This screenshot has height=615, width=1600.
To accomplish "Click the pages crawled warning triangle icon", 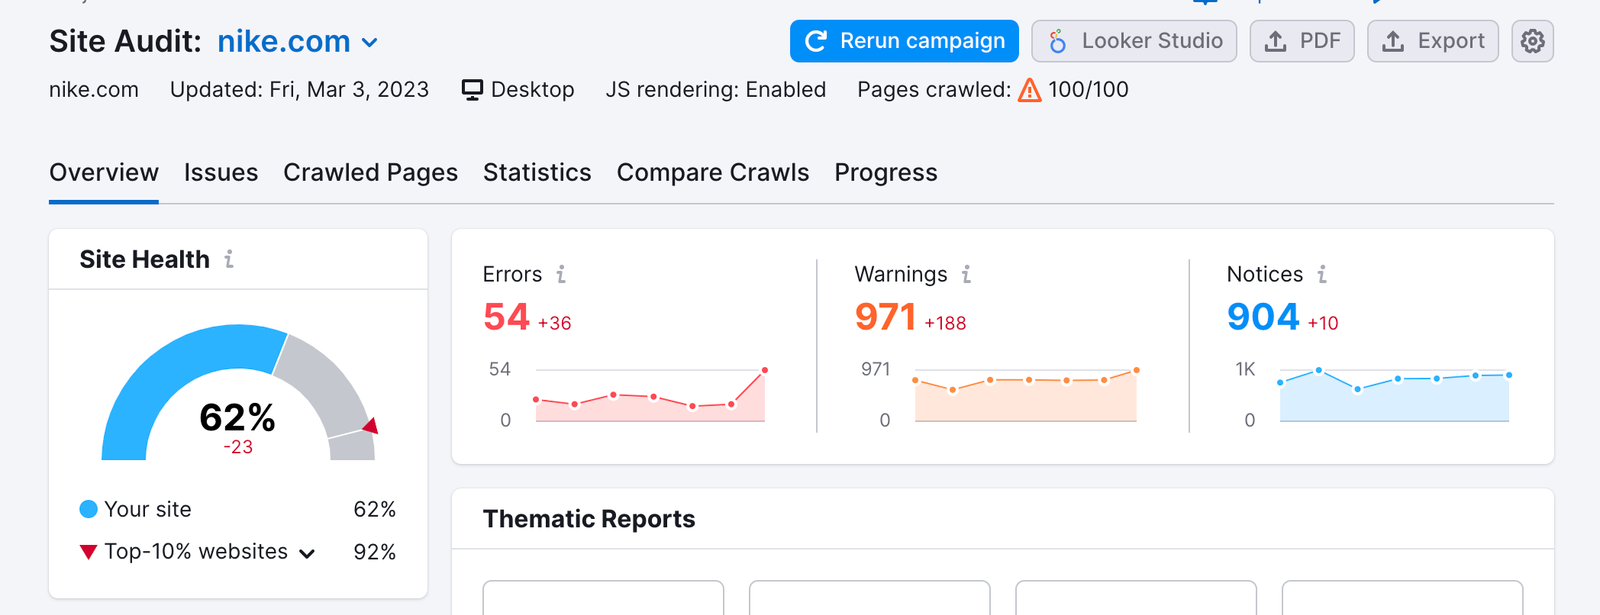I will (1029, 91).
